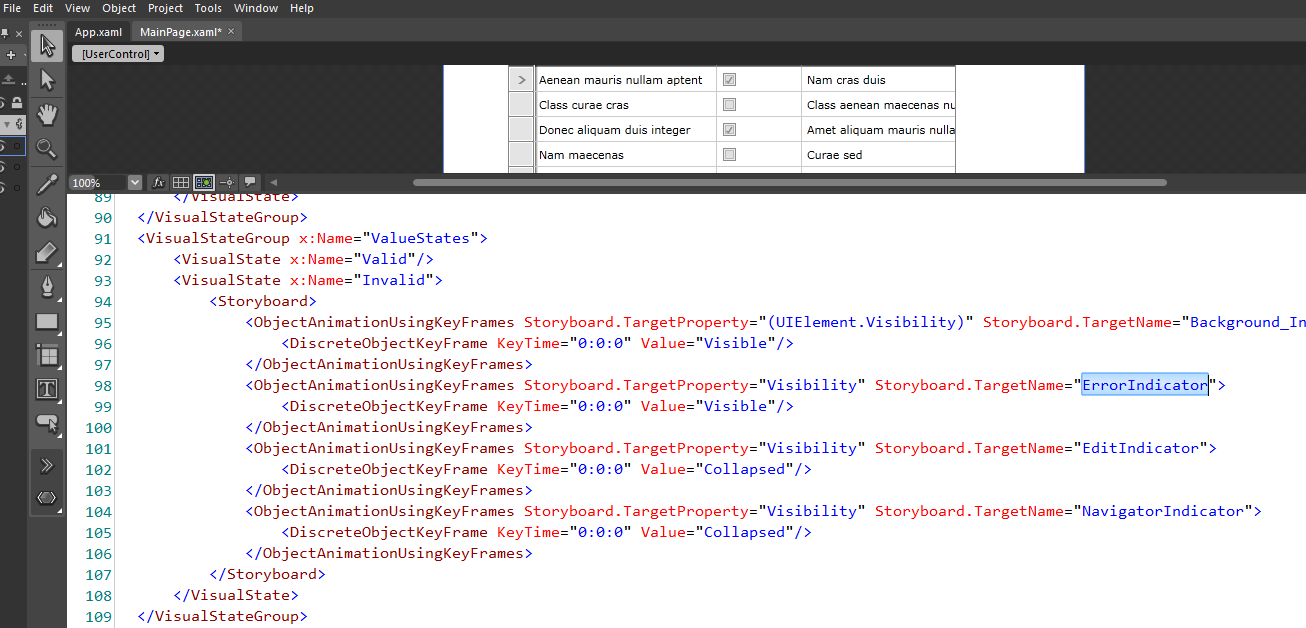Toggle snapping to gridlines
The image size is (1306, 628).
click(204, 183)
